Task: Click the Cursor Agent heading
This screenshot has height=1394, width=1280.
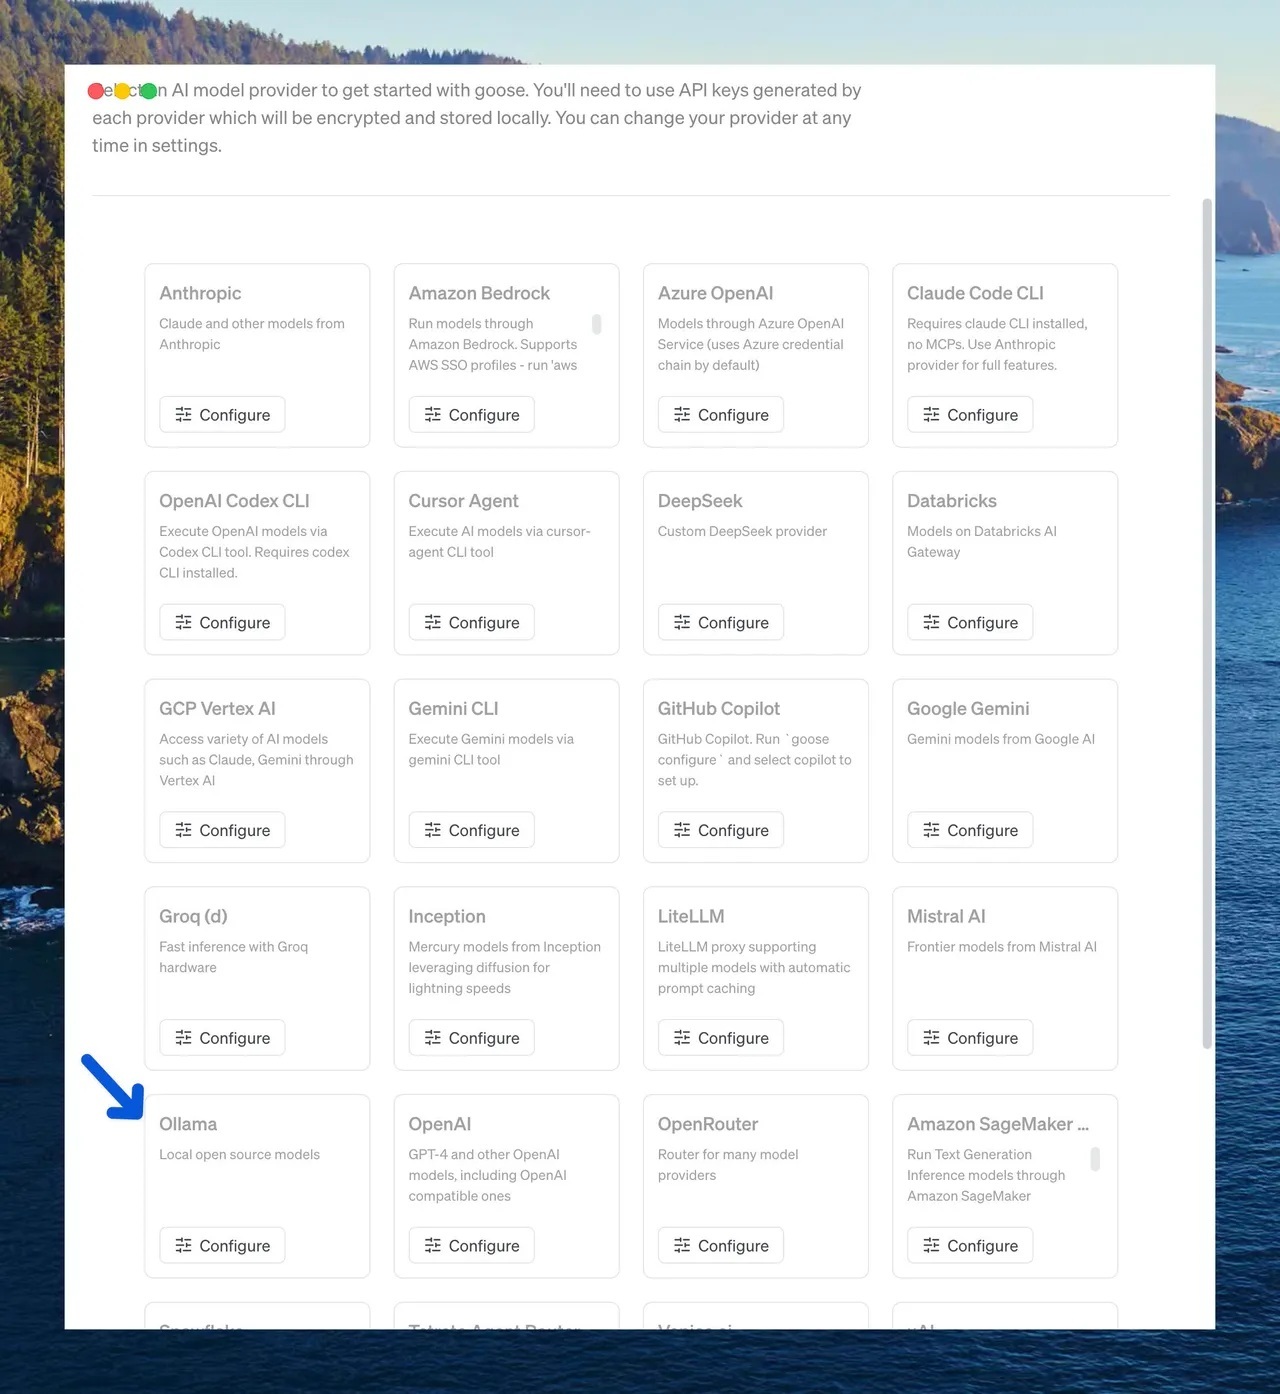Action: click(463, 501)
